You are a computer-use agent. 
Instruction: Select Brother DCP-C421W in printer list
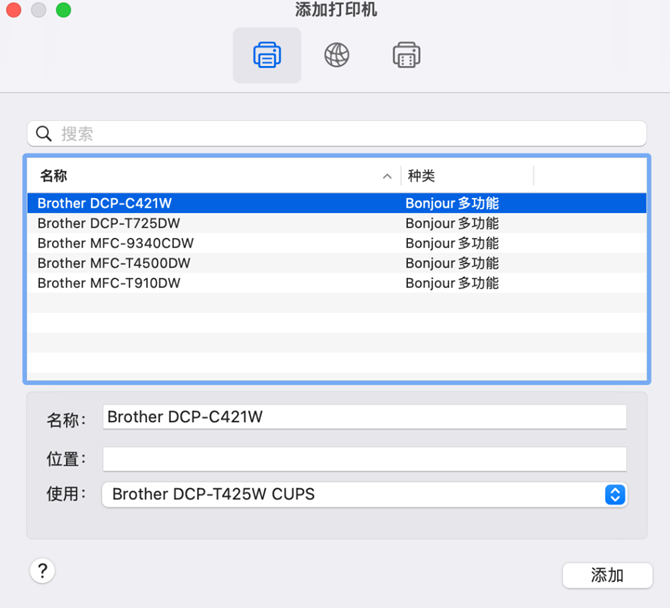click(x=337, y=203)
